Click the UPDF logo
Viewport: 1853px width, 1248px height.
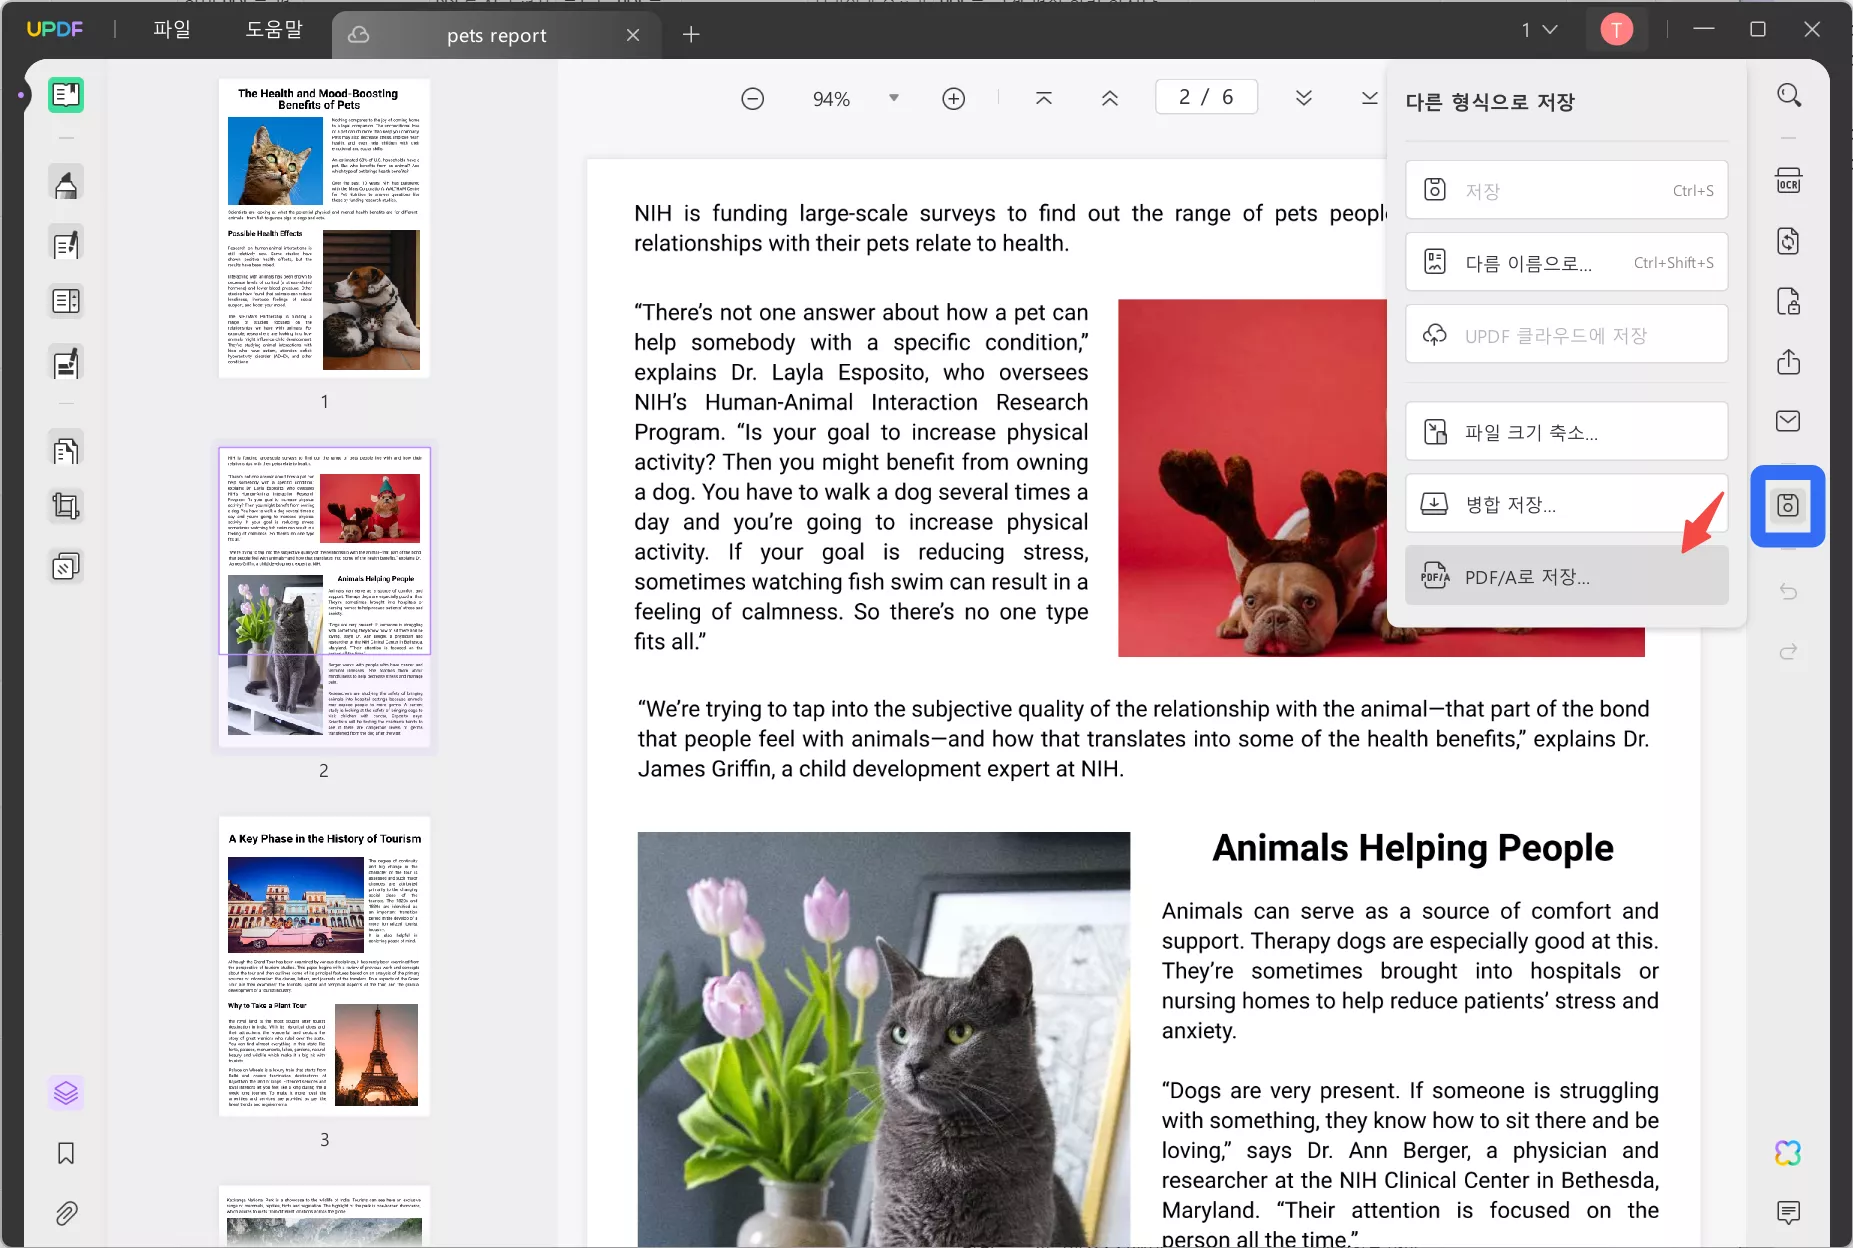pos(55,30)
